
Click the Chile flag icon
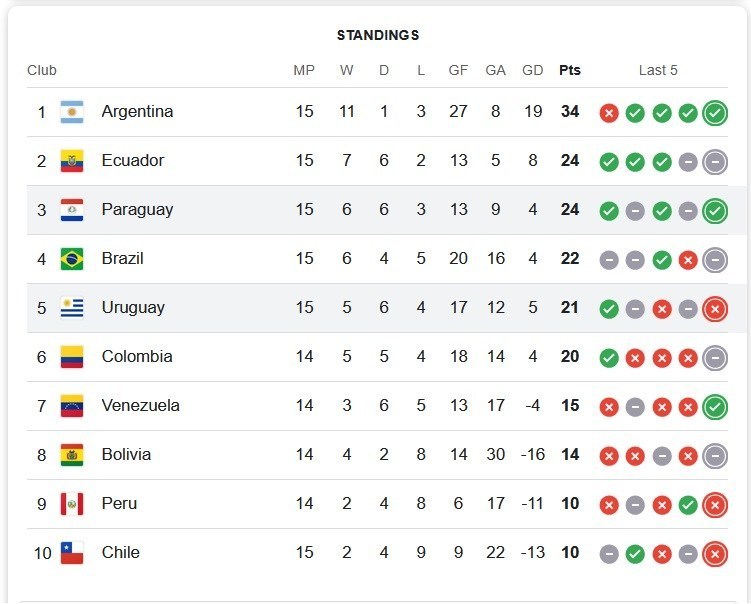point(71,553)
